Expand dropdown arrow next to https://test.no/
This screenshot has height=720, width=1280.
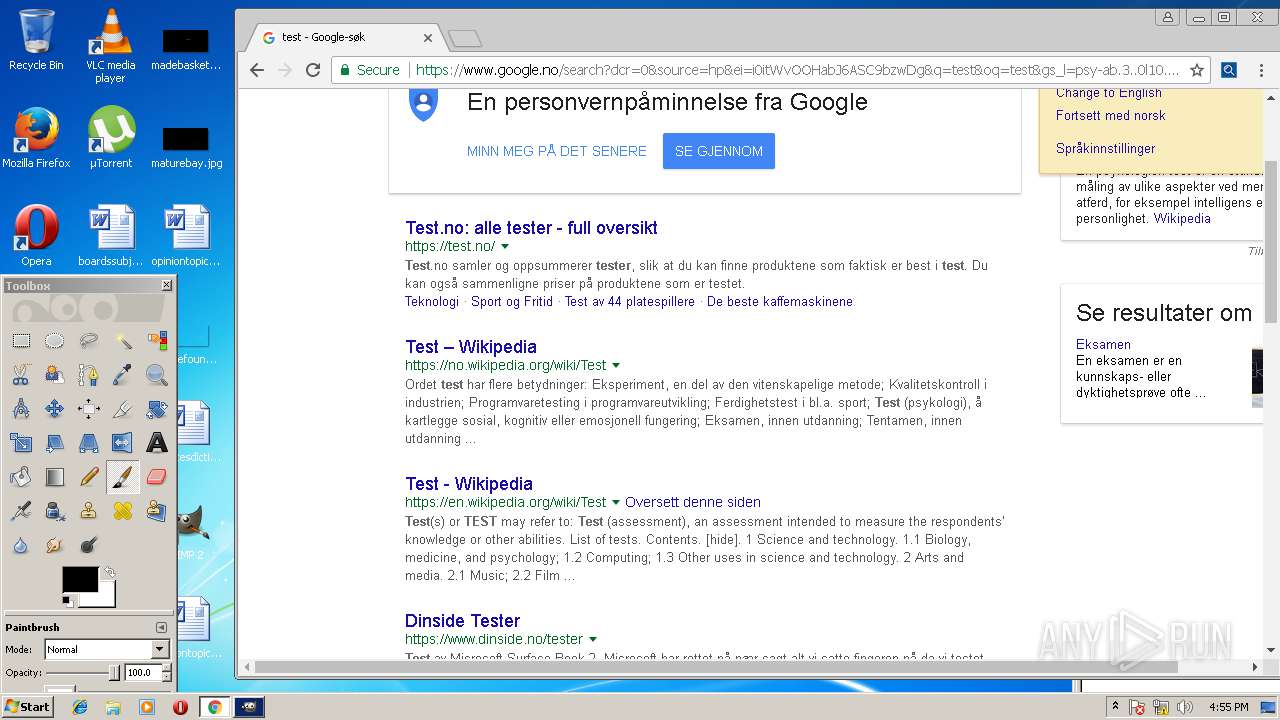click(x=505, y=247)
